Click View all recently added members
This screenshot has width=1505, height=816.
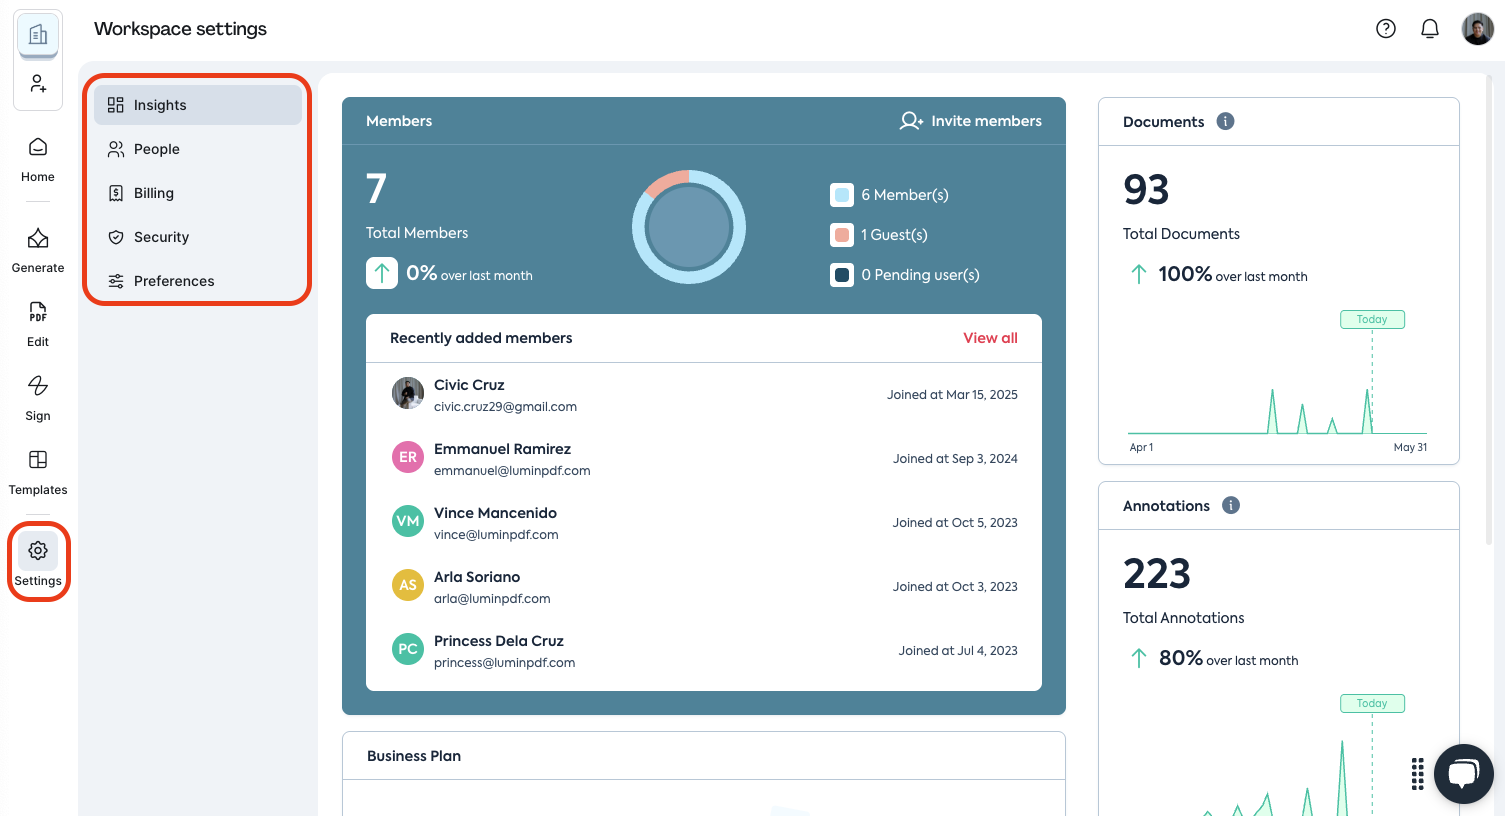989,338
